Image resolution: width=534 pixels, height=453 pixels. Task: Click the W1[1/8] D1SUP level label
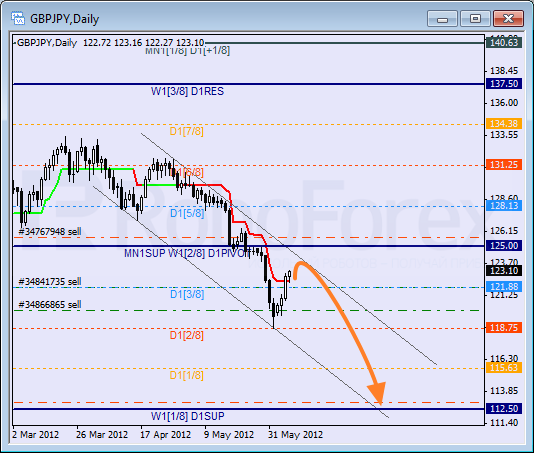[187, 416]
